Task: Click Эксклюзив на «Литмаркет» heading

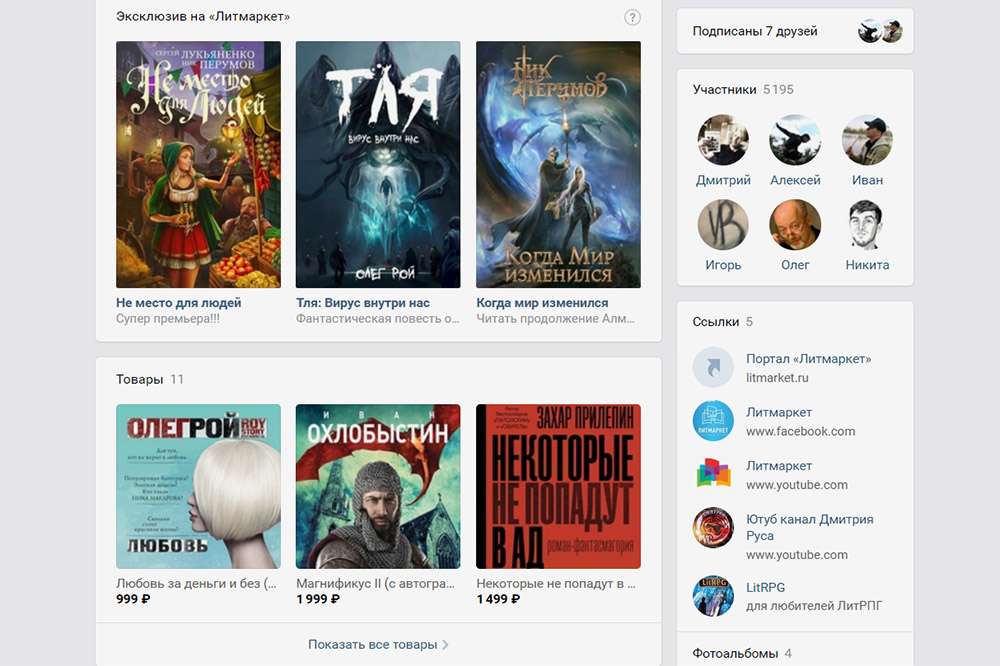Action: click(x=203, y=17)
